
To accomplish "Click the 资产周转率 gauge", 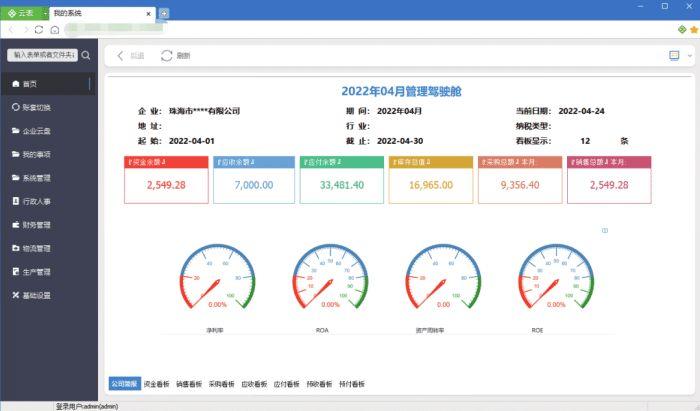I will [443, 277].
